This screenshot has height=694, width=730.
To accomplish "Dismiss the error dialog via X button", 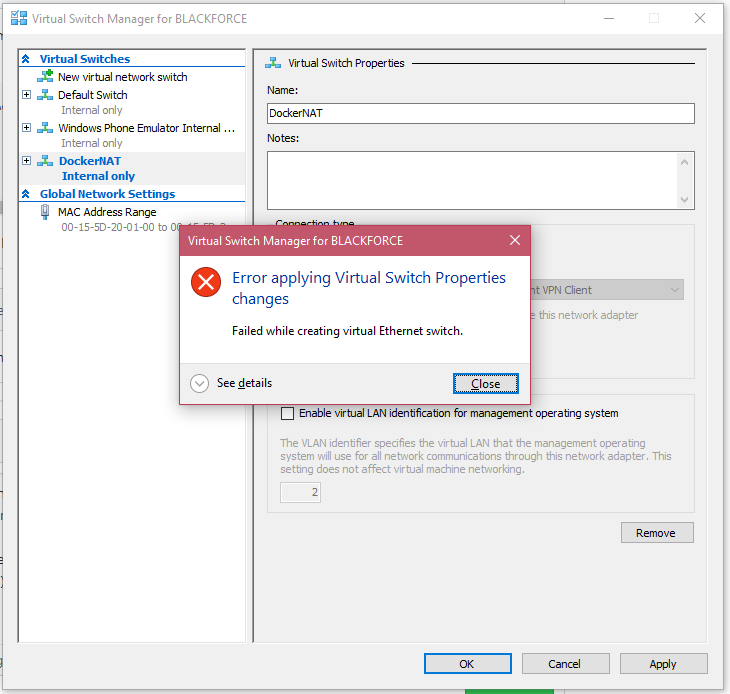I will [515, 240].
